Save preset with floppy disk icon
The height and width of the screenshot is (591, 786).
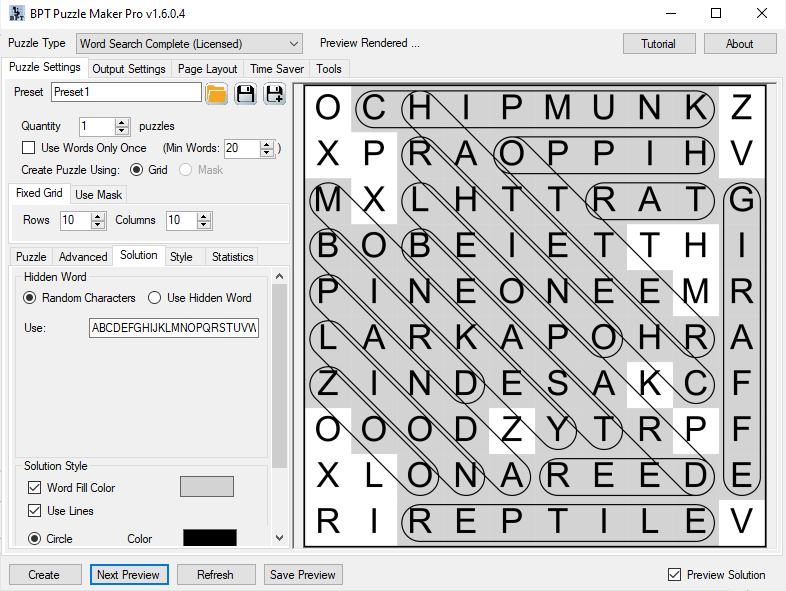(x=246, y=94)
